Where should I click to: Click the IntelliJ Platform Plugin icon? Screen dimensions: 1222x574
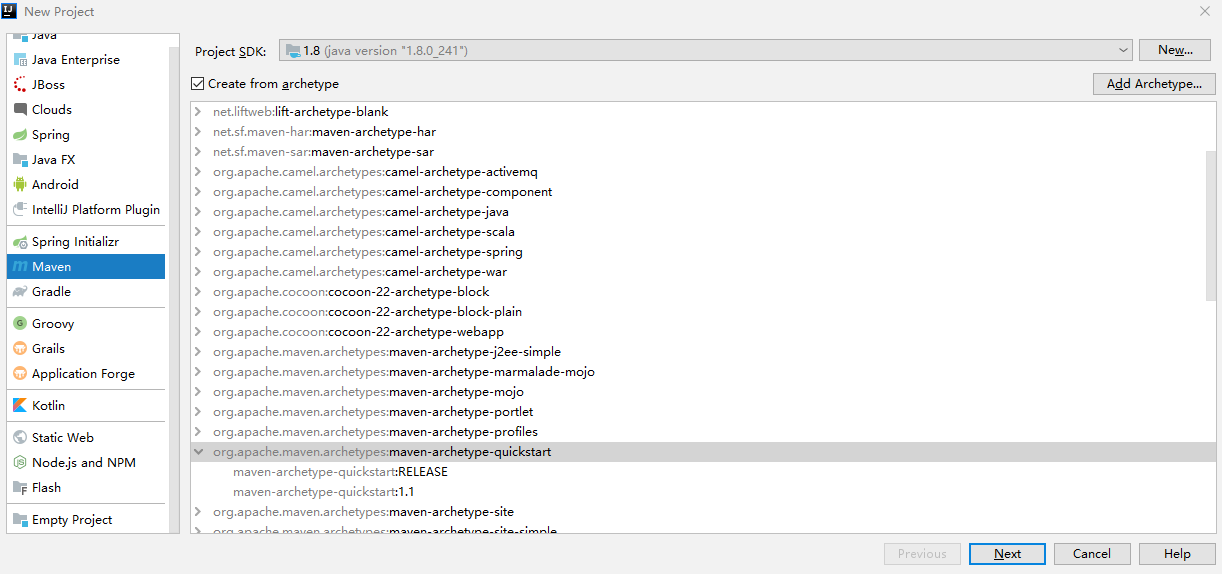(20, 210)
